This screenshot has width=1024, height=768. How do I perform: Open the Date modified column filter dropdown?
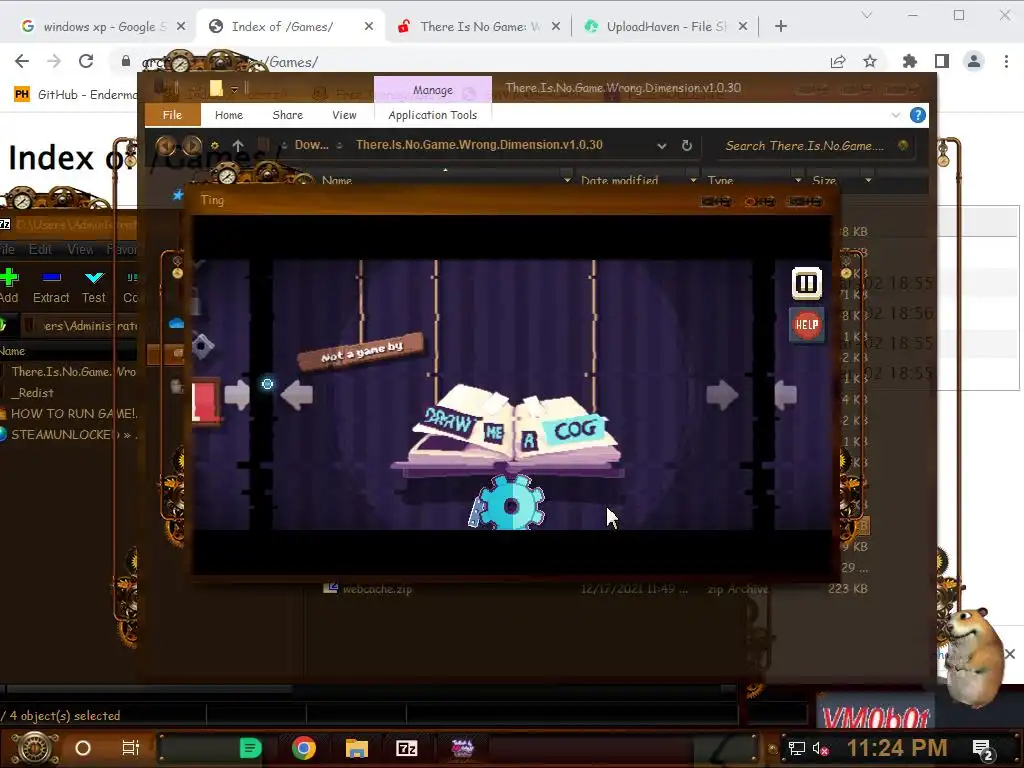693,180
